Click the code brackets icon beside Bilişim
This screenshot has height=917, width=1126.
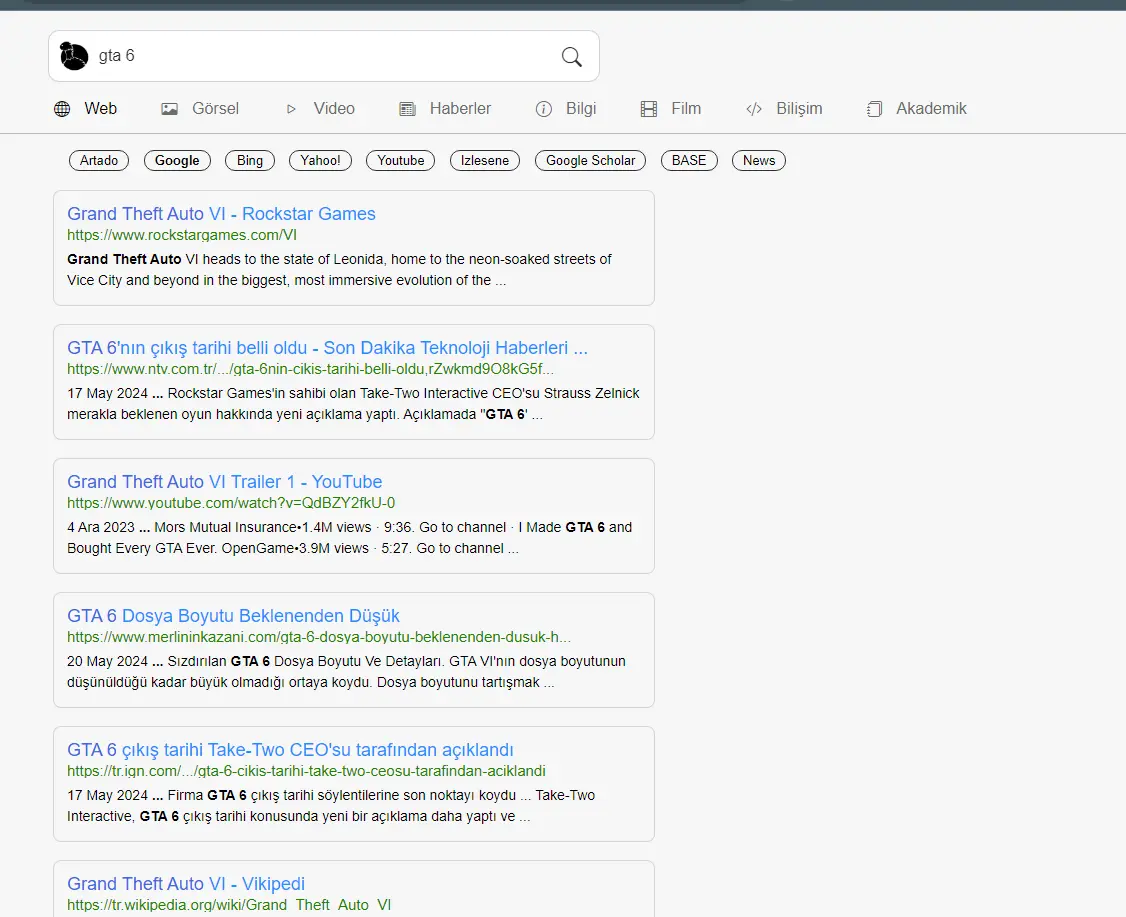[x=754, y=109]
